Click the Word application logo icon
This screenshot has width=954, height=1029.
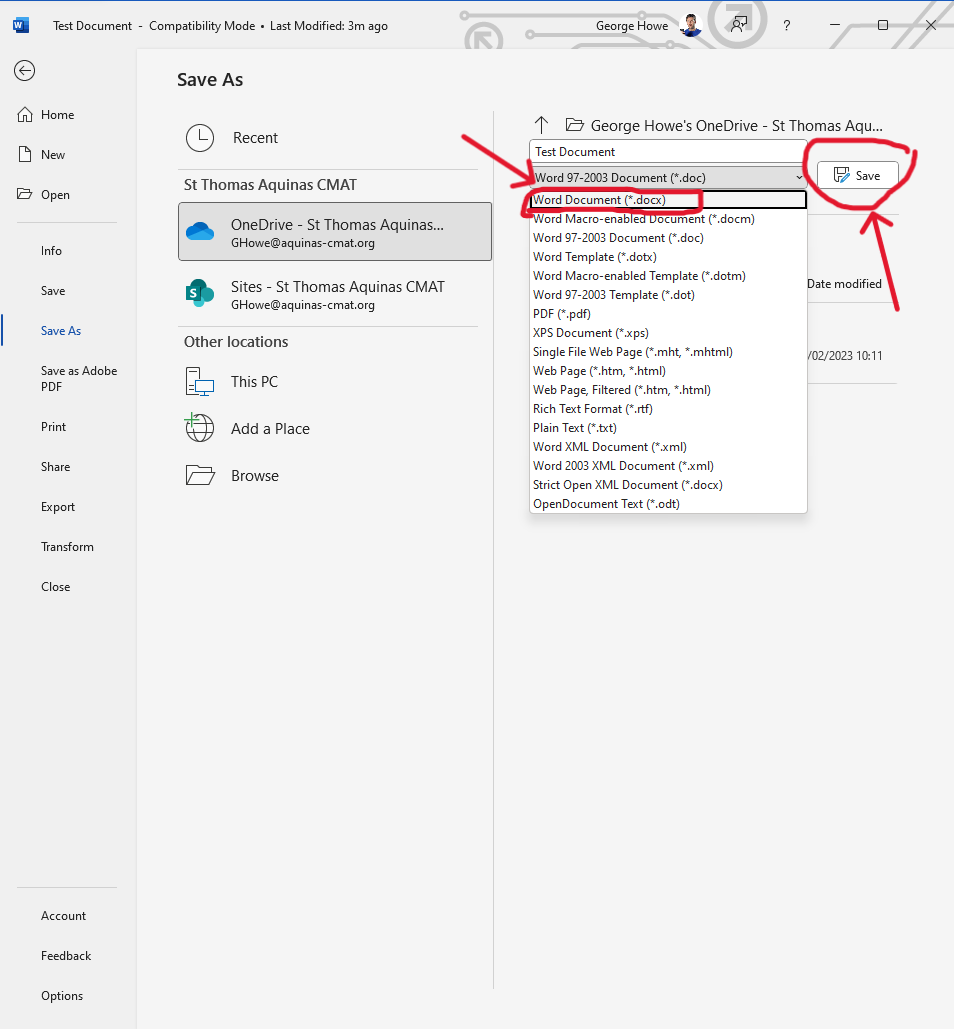pos(21,26)
